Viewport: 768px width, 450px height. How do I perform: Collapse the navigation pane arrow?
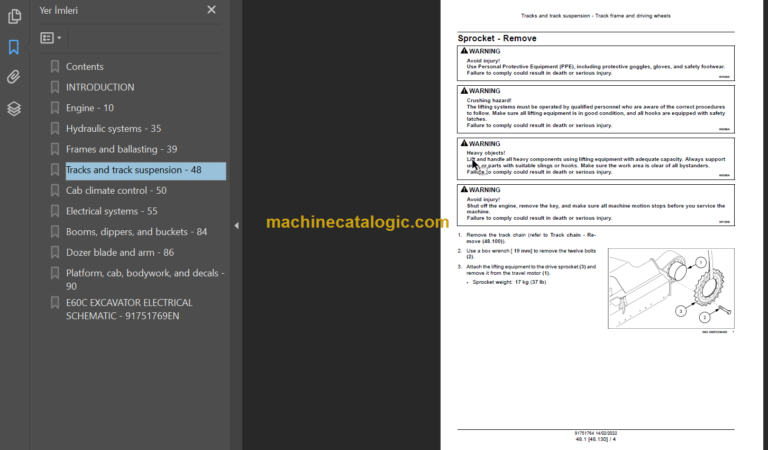coord(237,225)
